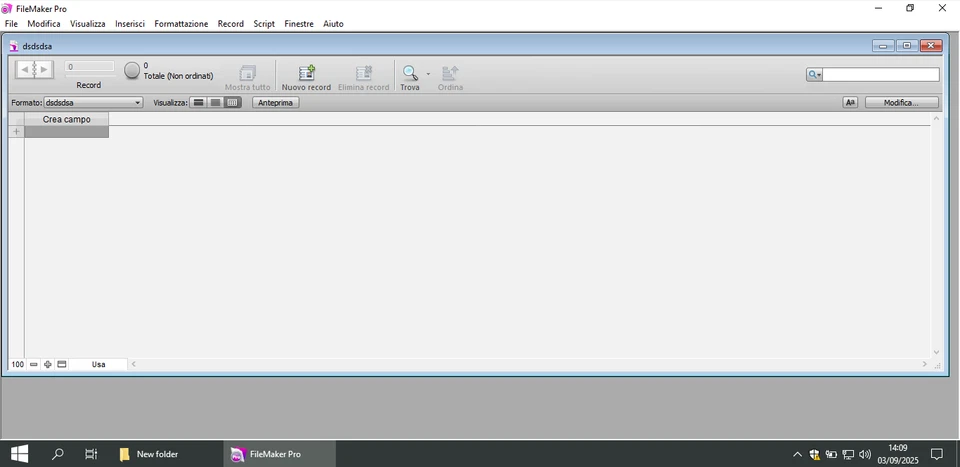Viewport: 960px width, 467px height.
Task: Click the horizontal scrollbar right arrow
Action: (925, 364)
